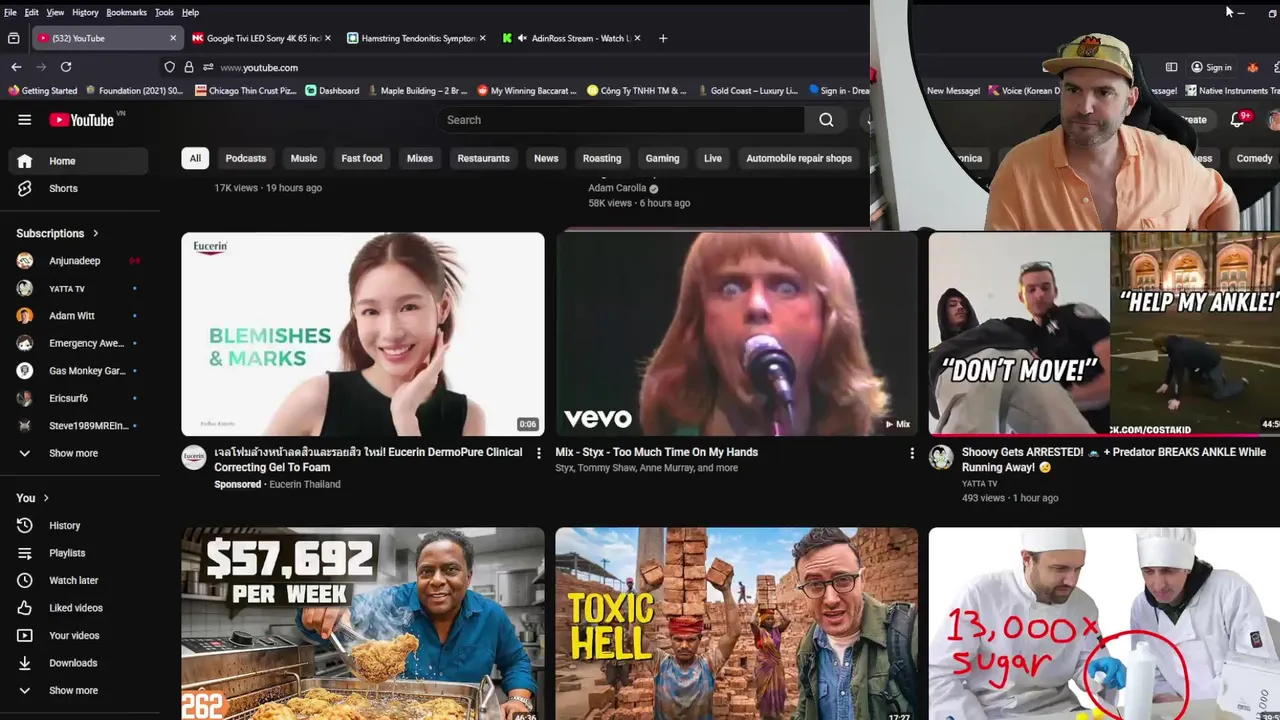Open Shorts in the sidebar
This screenshot has width=1280, height=720.
(78, 188)
